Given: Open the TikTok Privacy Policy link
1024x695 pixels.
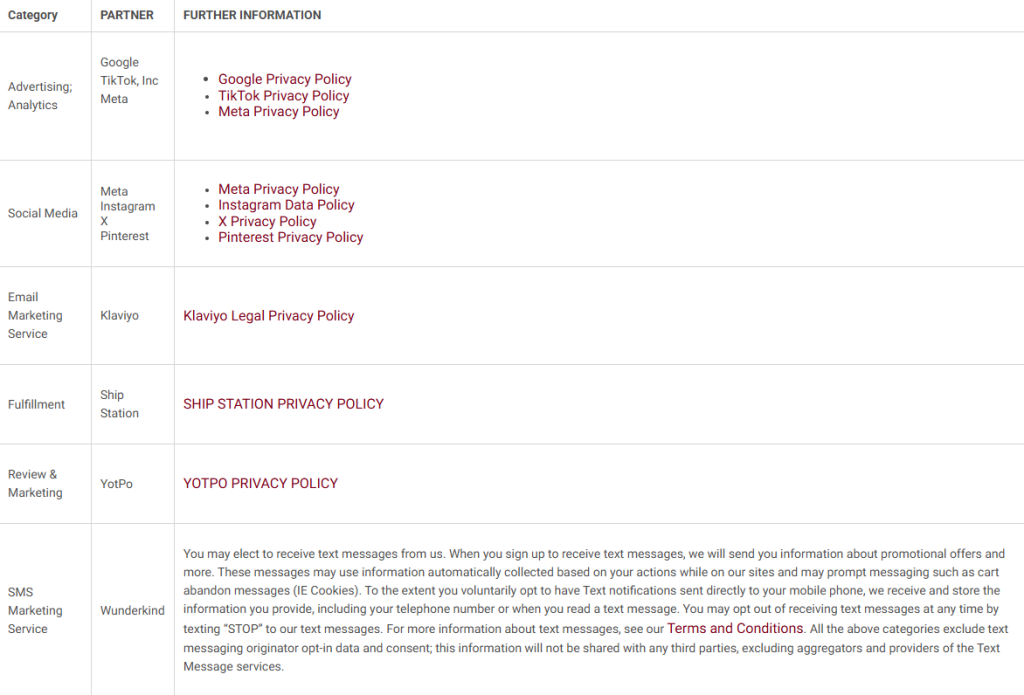Looking at the screenshot, I should [284, 96].
